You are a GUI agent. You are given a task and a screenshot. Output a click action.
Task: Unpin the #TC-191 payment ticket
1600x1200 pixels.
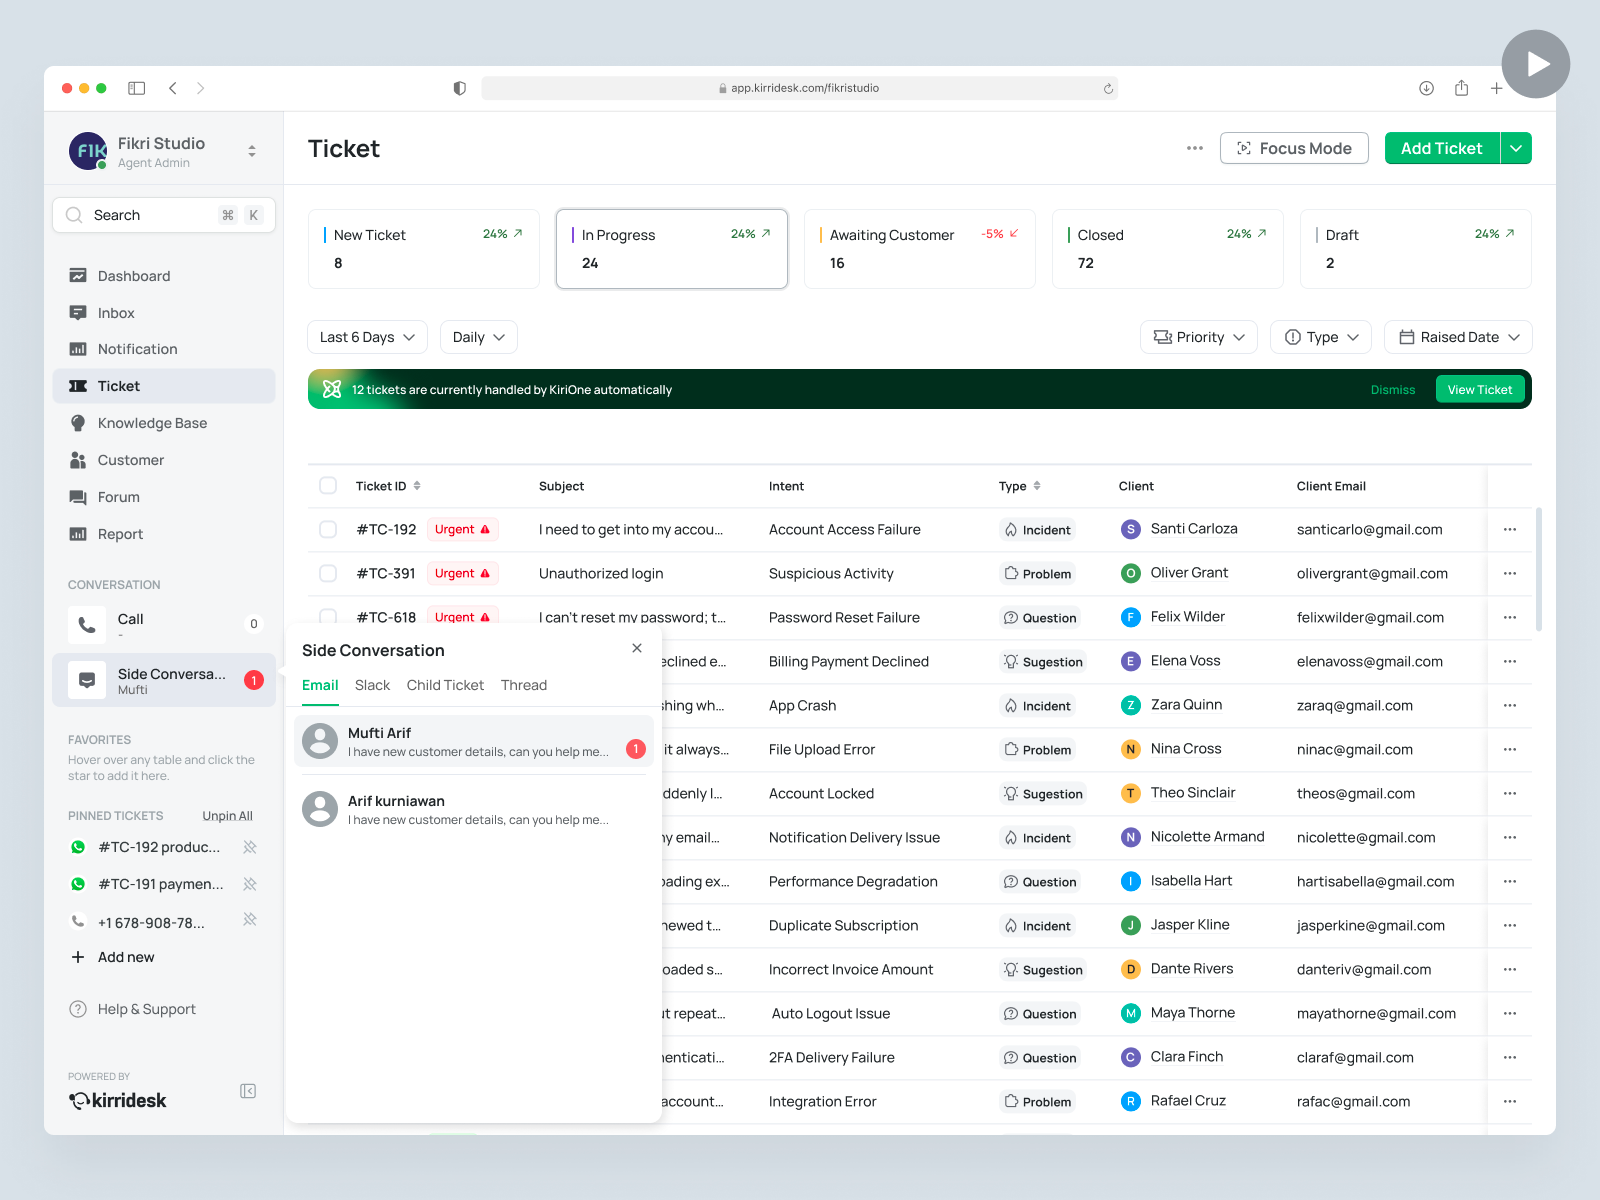click(x=250, y=884)
